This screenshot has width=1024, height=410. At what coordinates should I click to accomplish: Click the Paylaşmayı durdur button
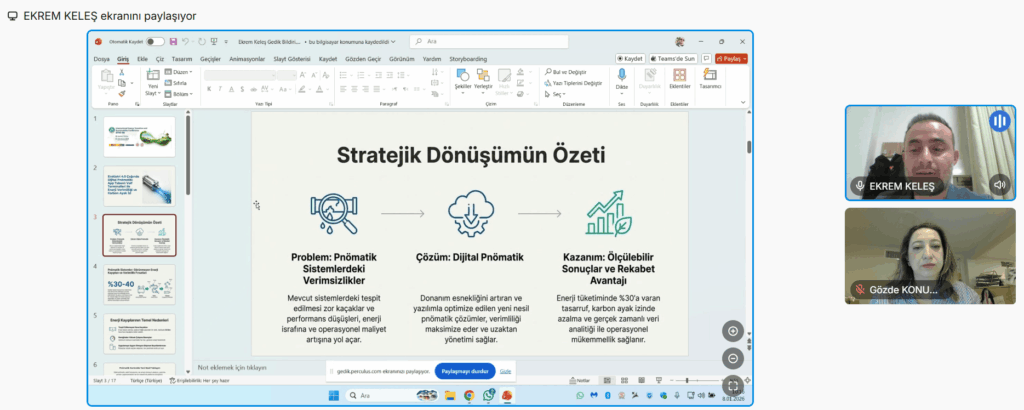pyautogui.click(x=465, y=370)
